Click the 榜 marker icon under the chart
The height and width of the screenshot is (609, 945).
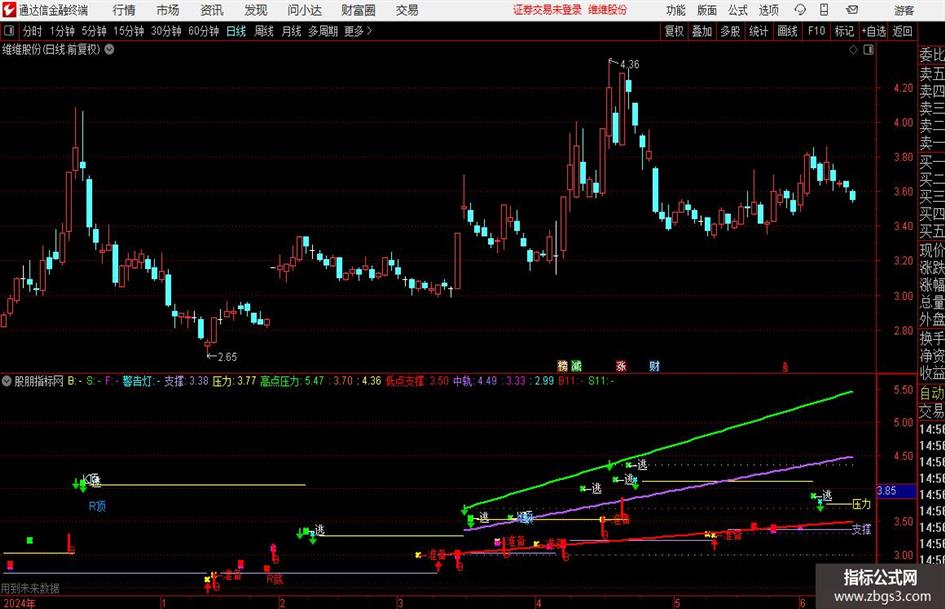[x=562, y=365]
